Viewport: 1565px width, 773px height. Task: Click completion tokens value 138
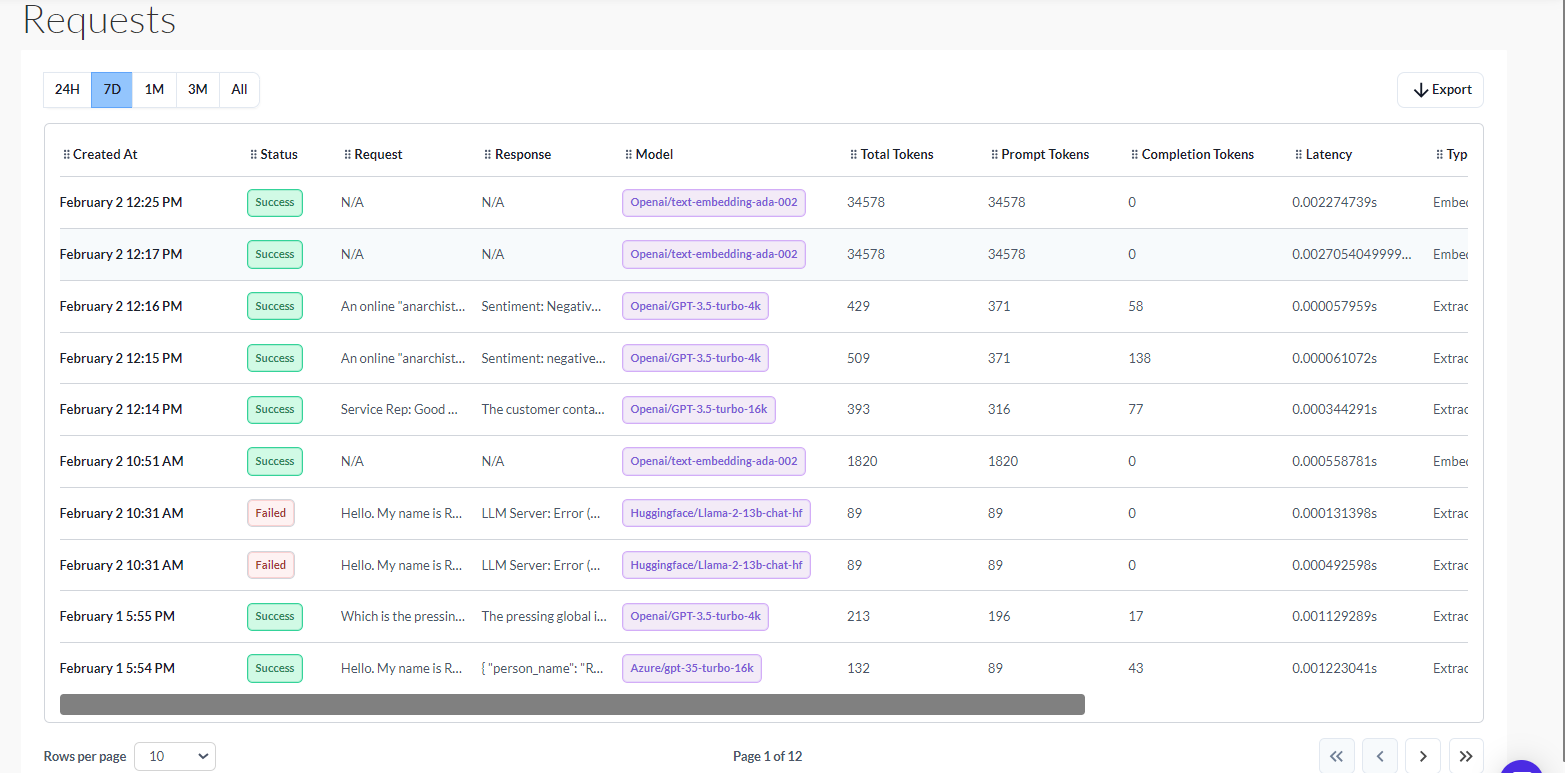point(1140,358)
